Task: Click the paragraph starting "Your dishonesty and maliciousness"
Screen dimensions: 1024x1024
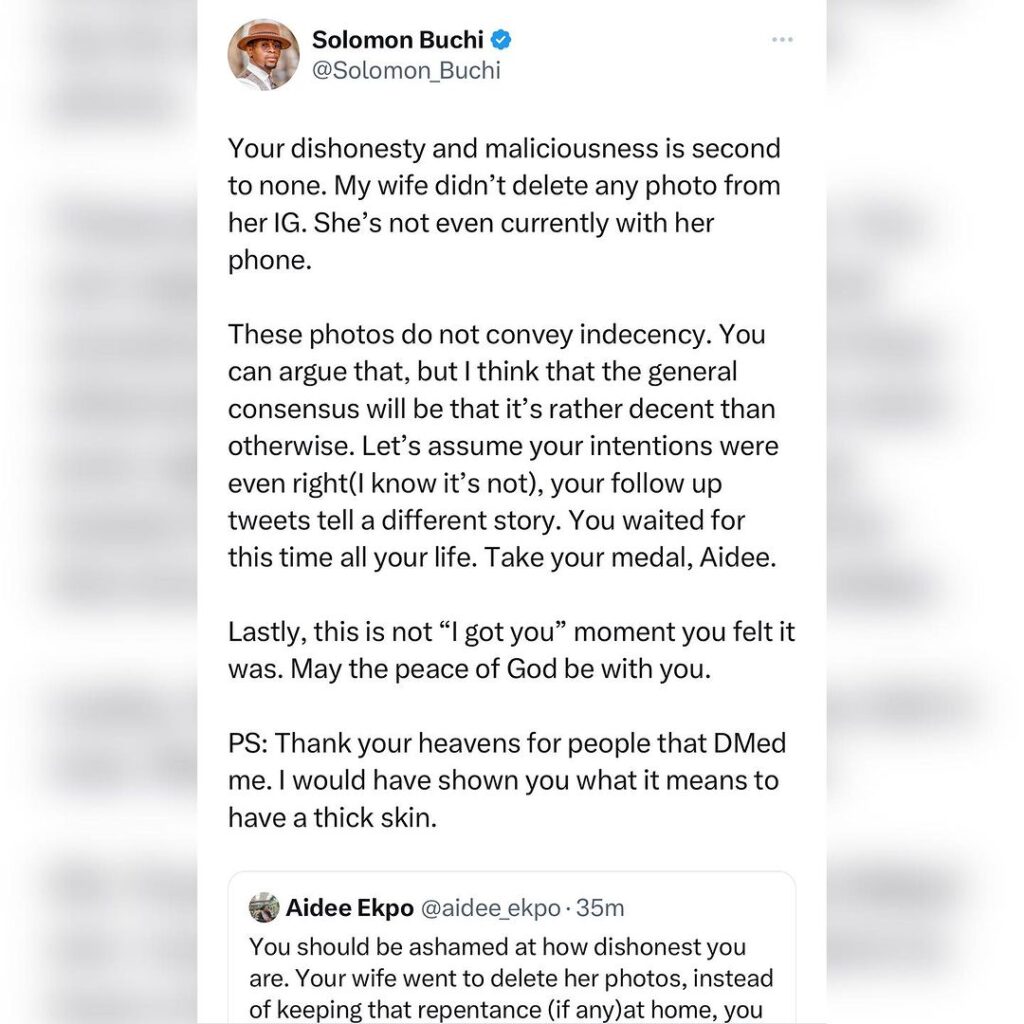Action: click(x=504, y=202)
